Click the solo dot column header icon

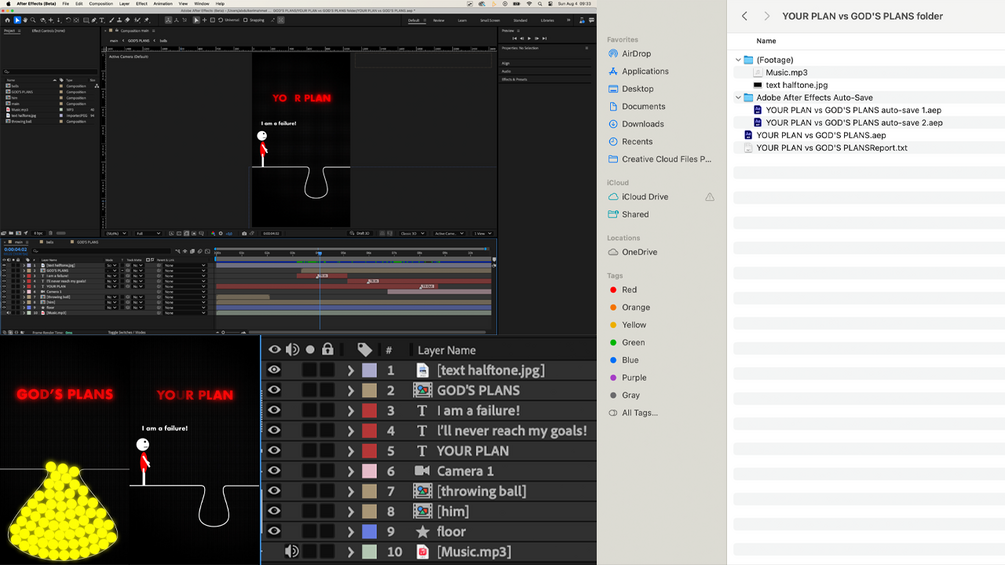310,350
